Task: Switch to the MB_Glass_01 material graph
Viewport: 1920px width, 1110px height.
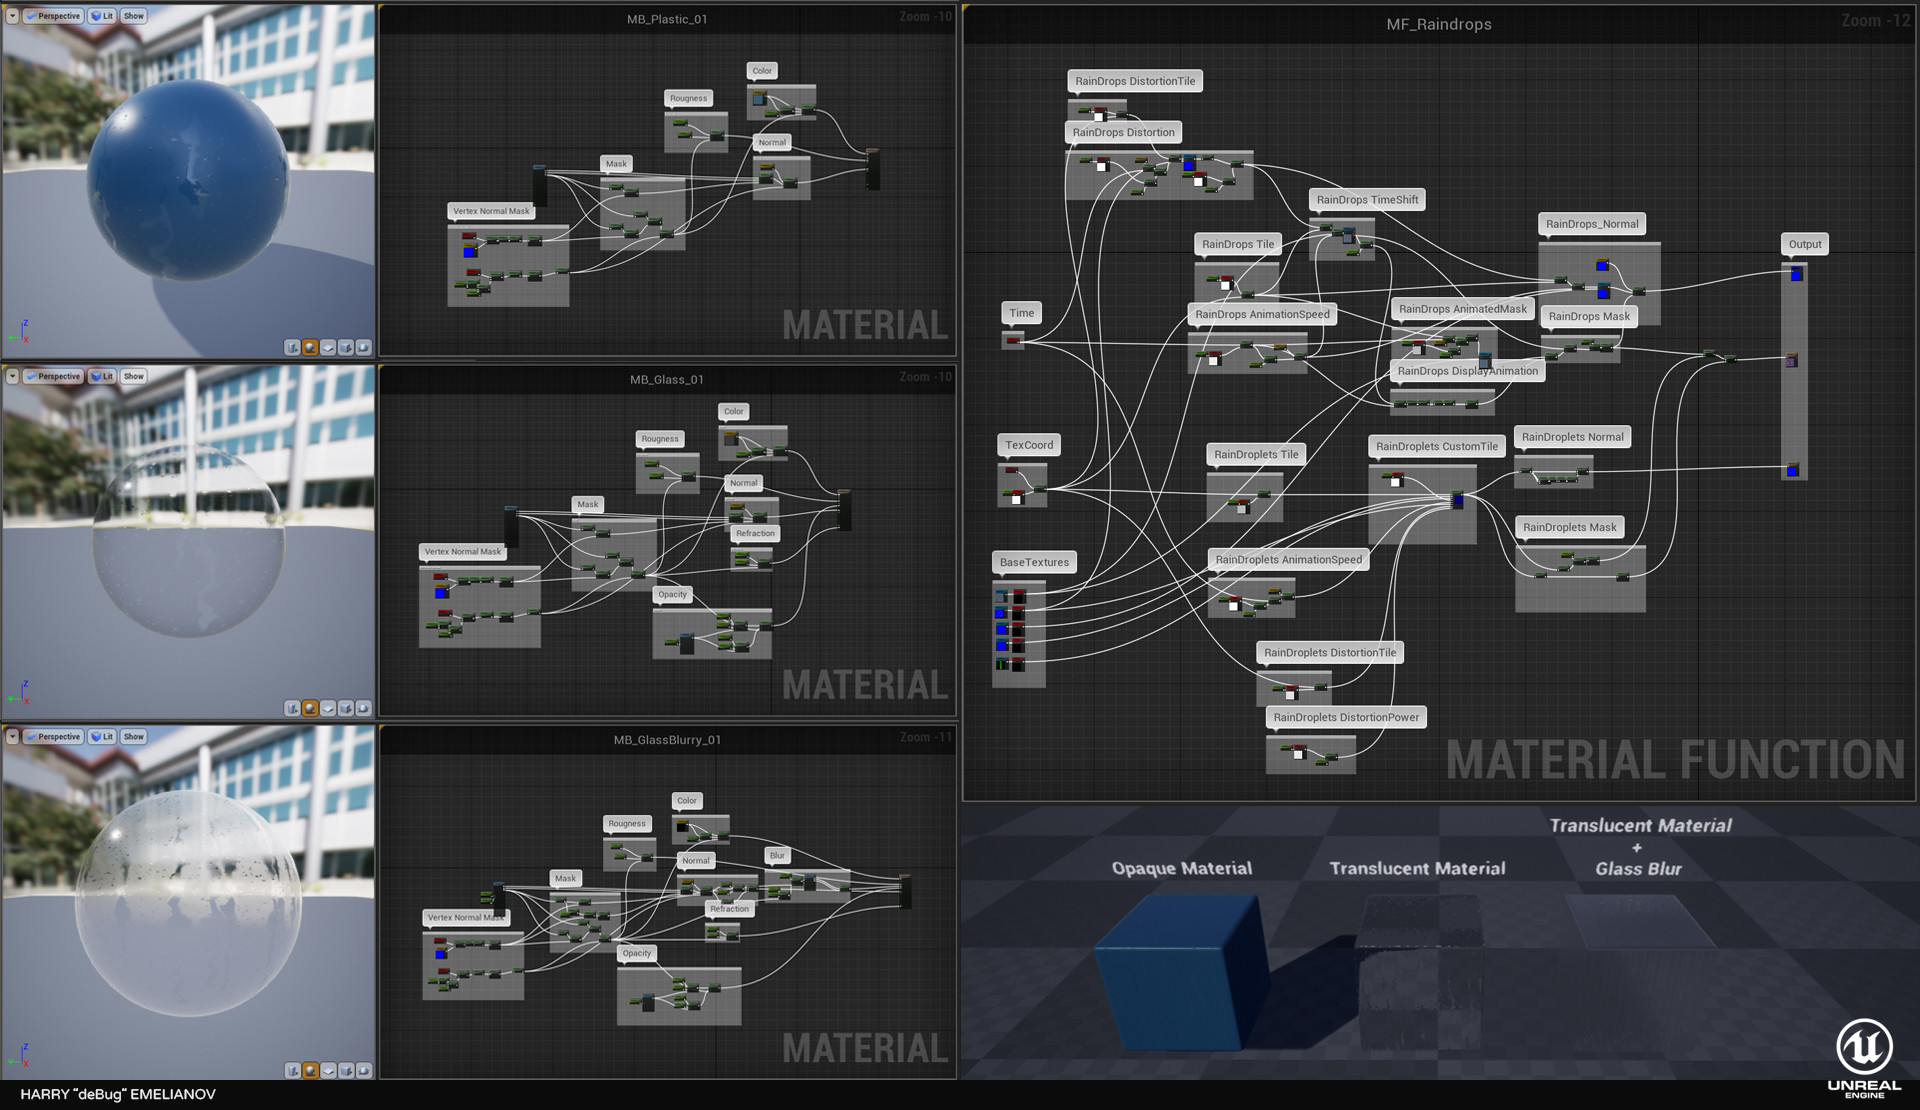Action: click(x=666, y=379)
